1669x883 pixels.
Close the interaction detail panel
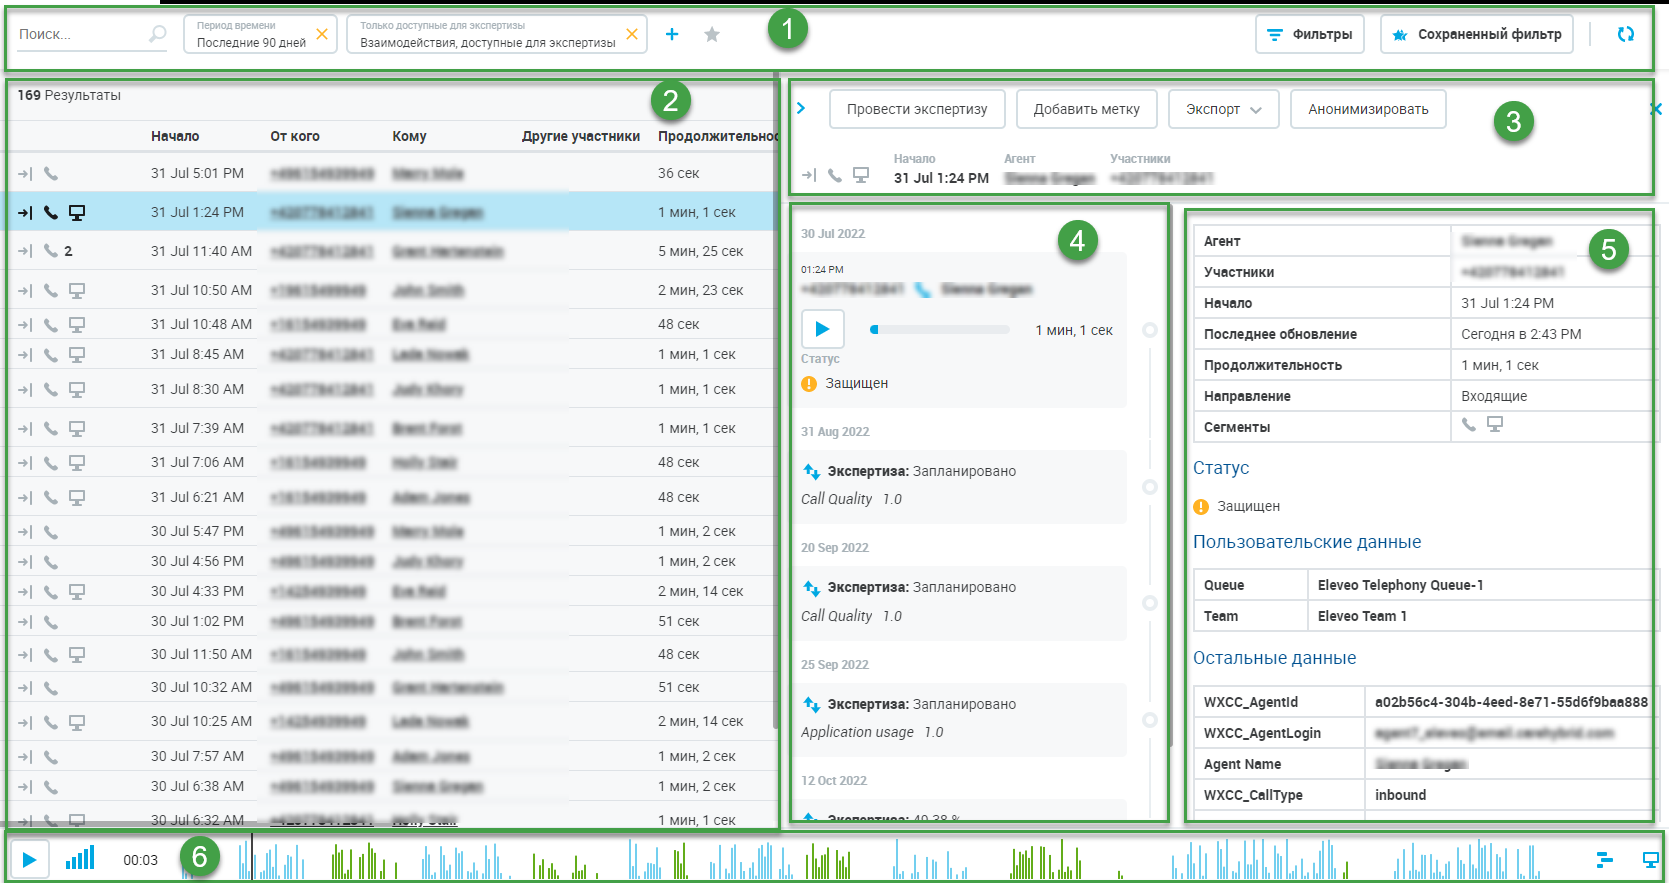click(1655, 109)
